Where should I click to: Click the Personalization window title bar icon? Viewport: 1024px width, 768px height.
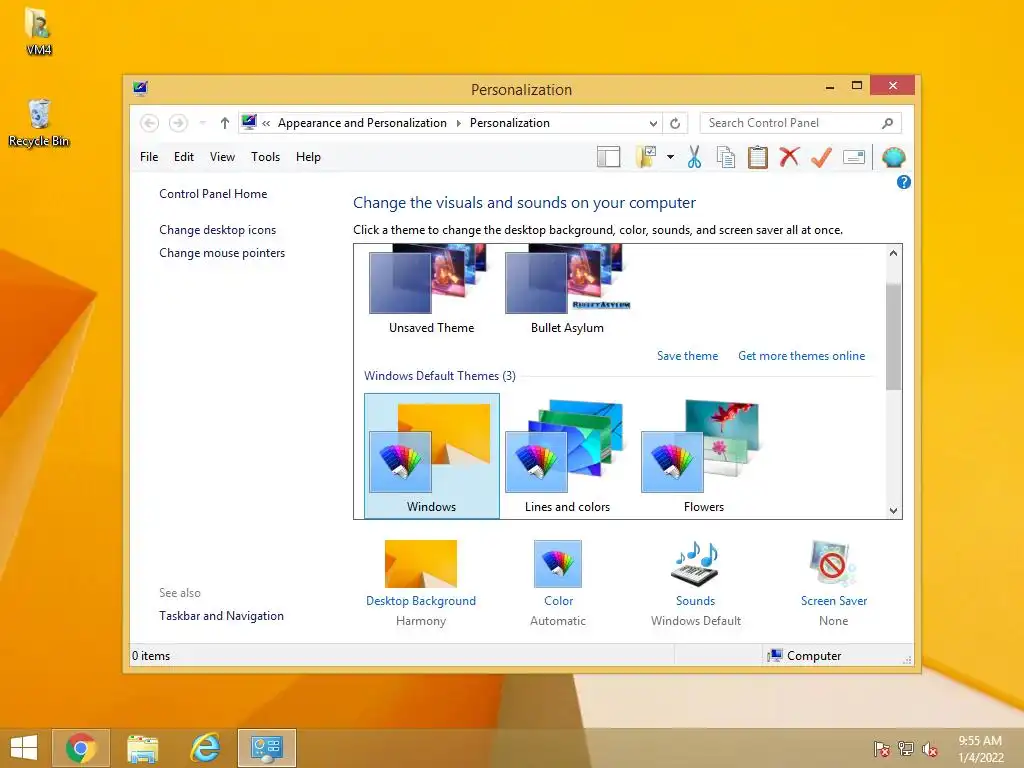(x=140, y=88)
